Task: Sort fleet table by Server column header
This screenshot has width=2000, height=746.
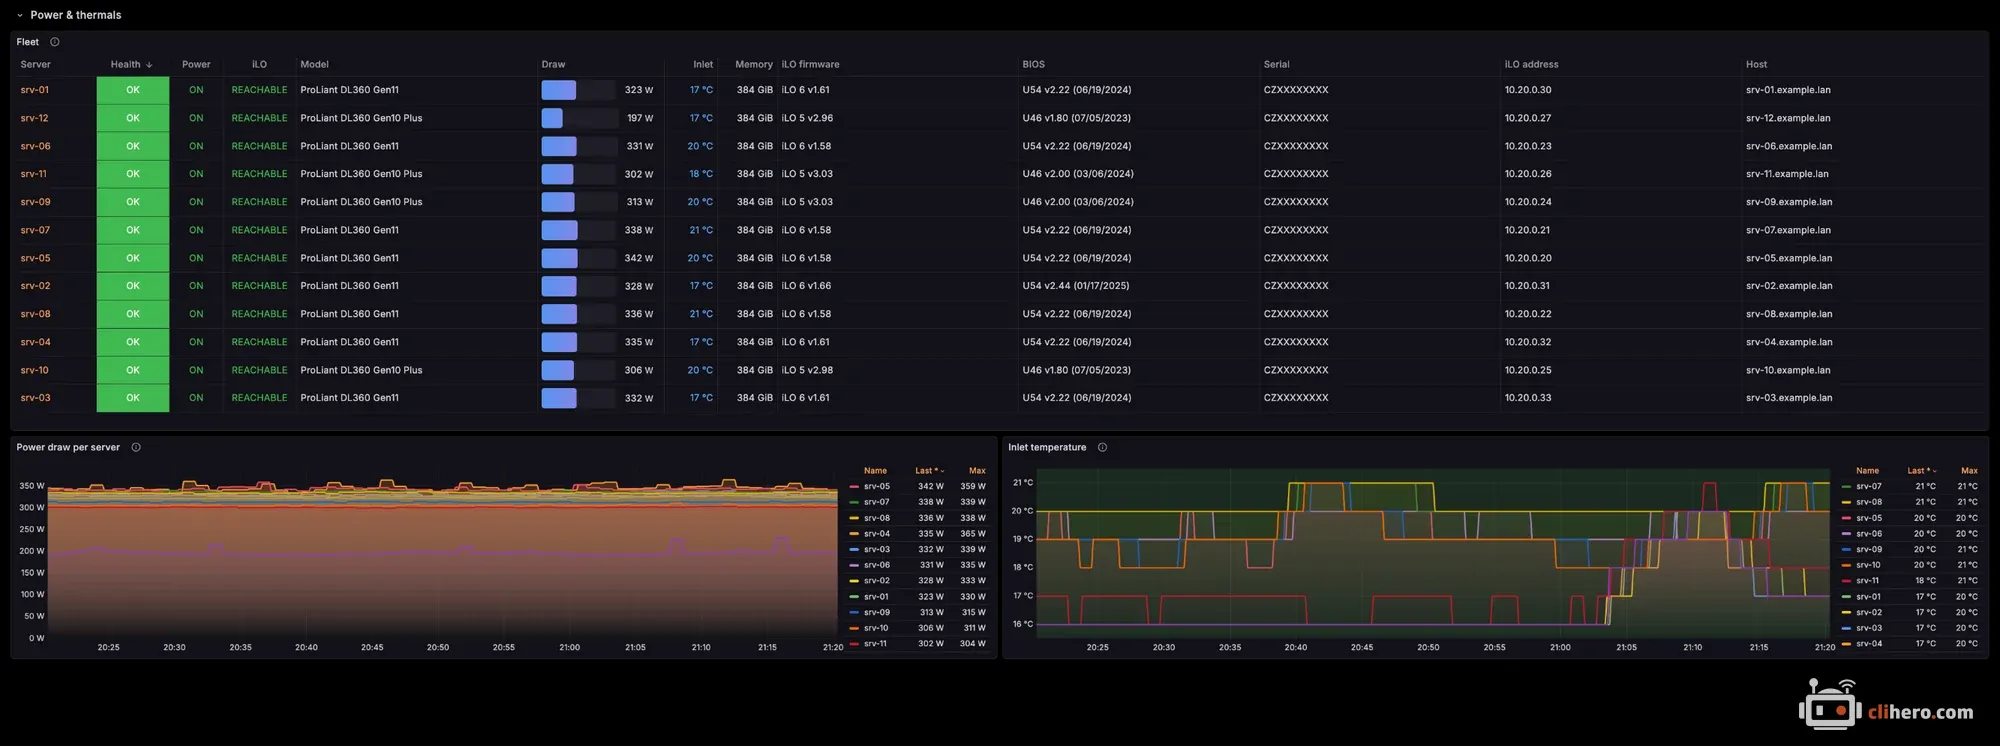Action: pos(35,64)
